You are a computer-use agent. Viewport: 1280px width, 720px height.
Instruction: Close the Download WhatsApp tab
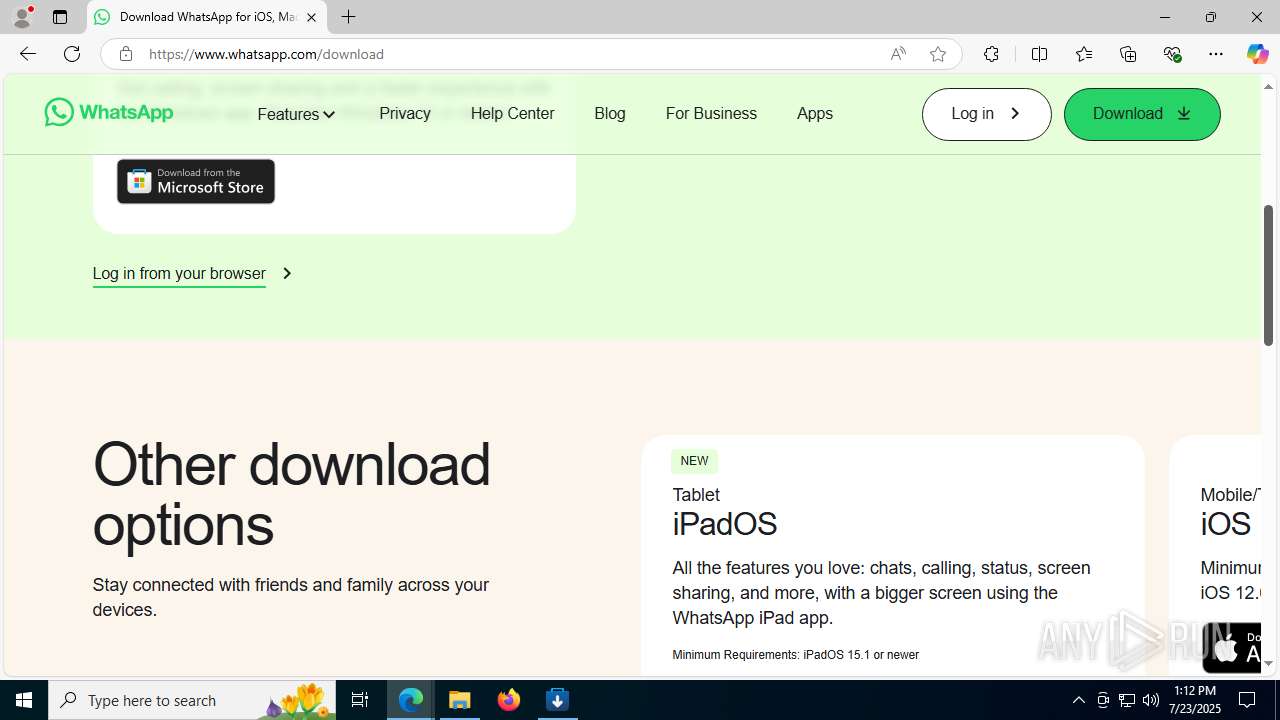pyautogui.click(x=311, y=17)
